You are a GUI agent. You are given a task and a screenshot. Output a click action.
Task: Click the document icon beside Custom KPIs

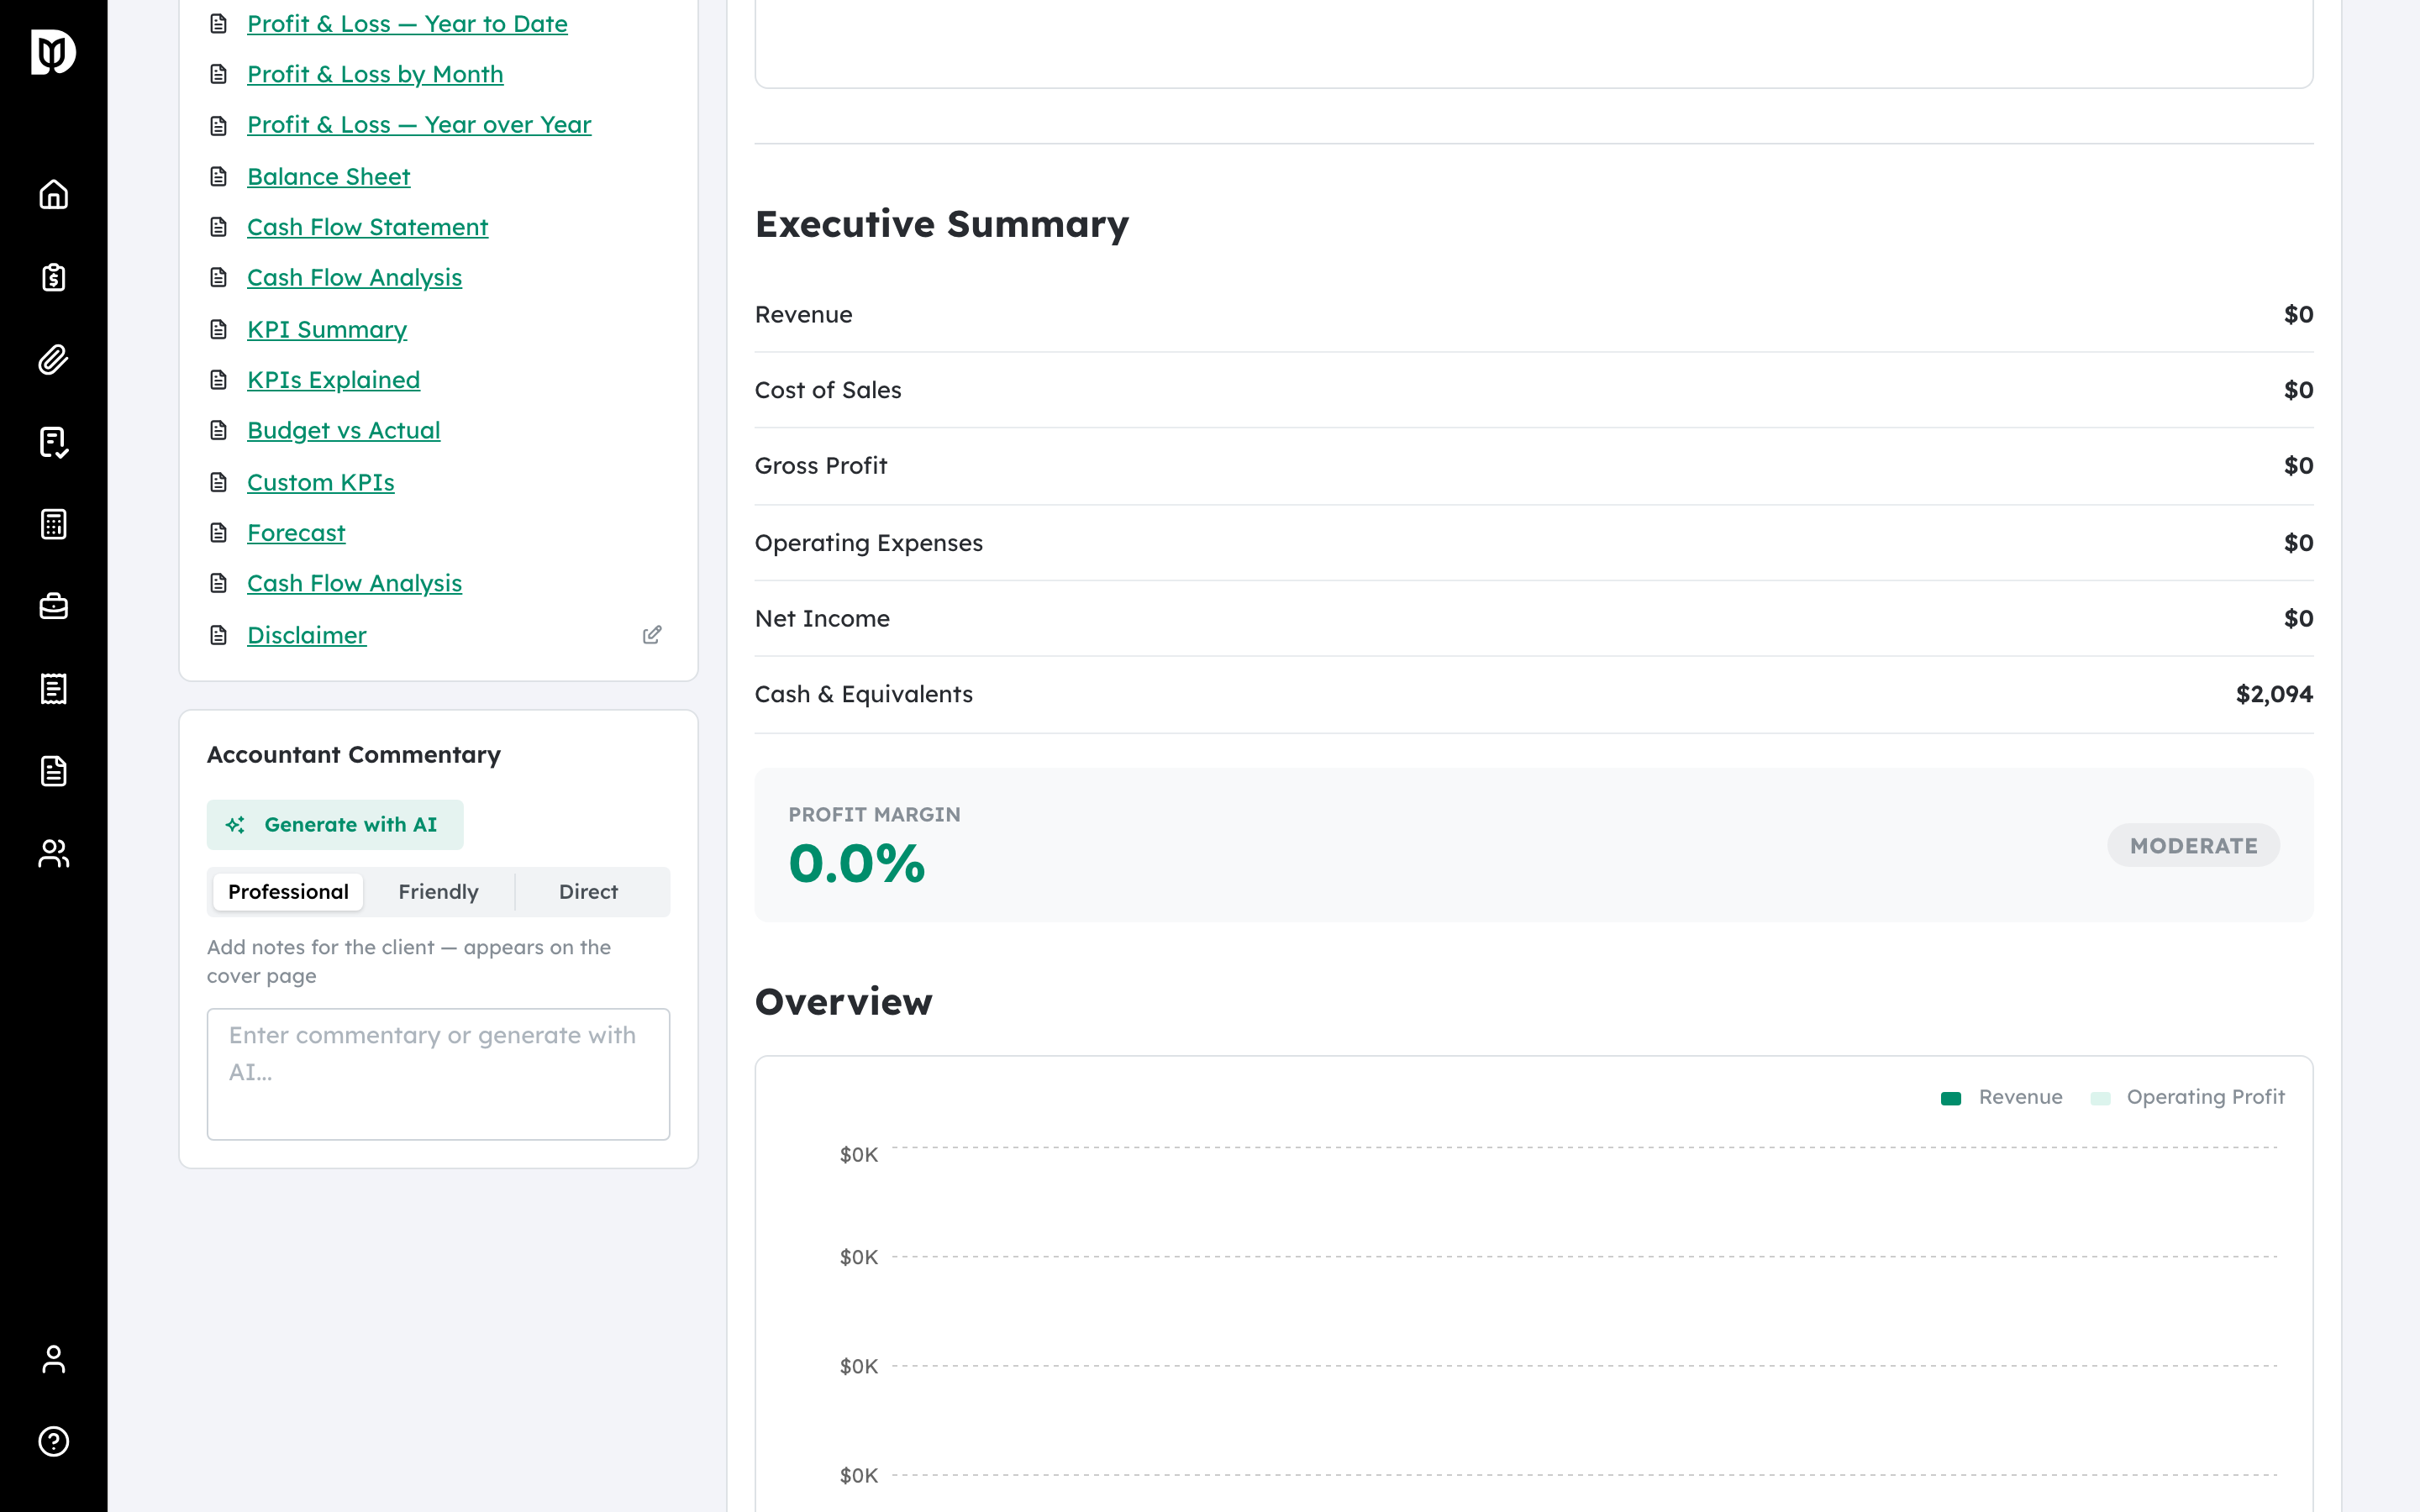click(218, 483)
